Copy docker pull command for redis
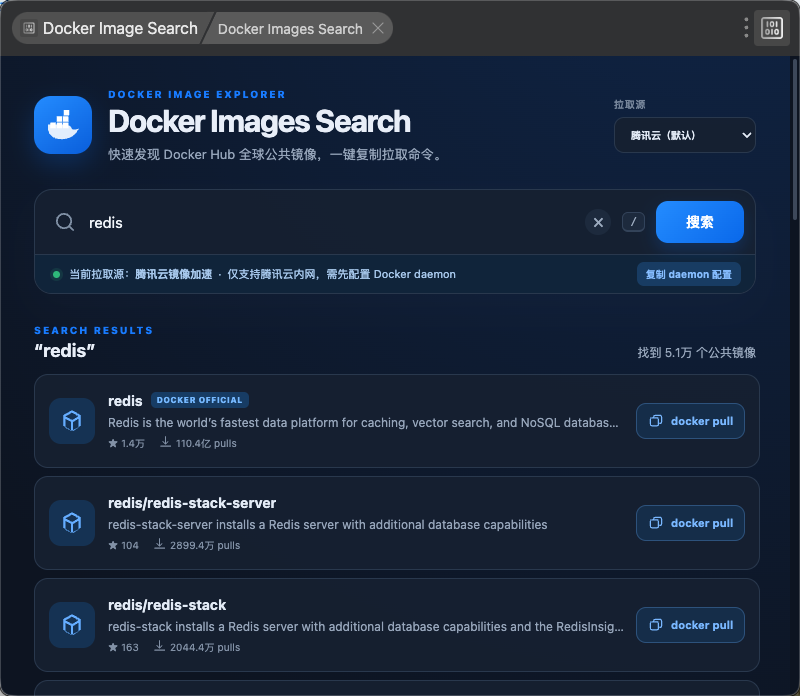The height and width of the screenshot is (696, 800). click(690, 421)
